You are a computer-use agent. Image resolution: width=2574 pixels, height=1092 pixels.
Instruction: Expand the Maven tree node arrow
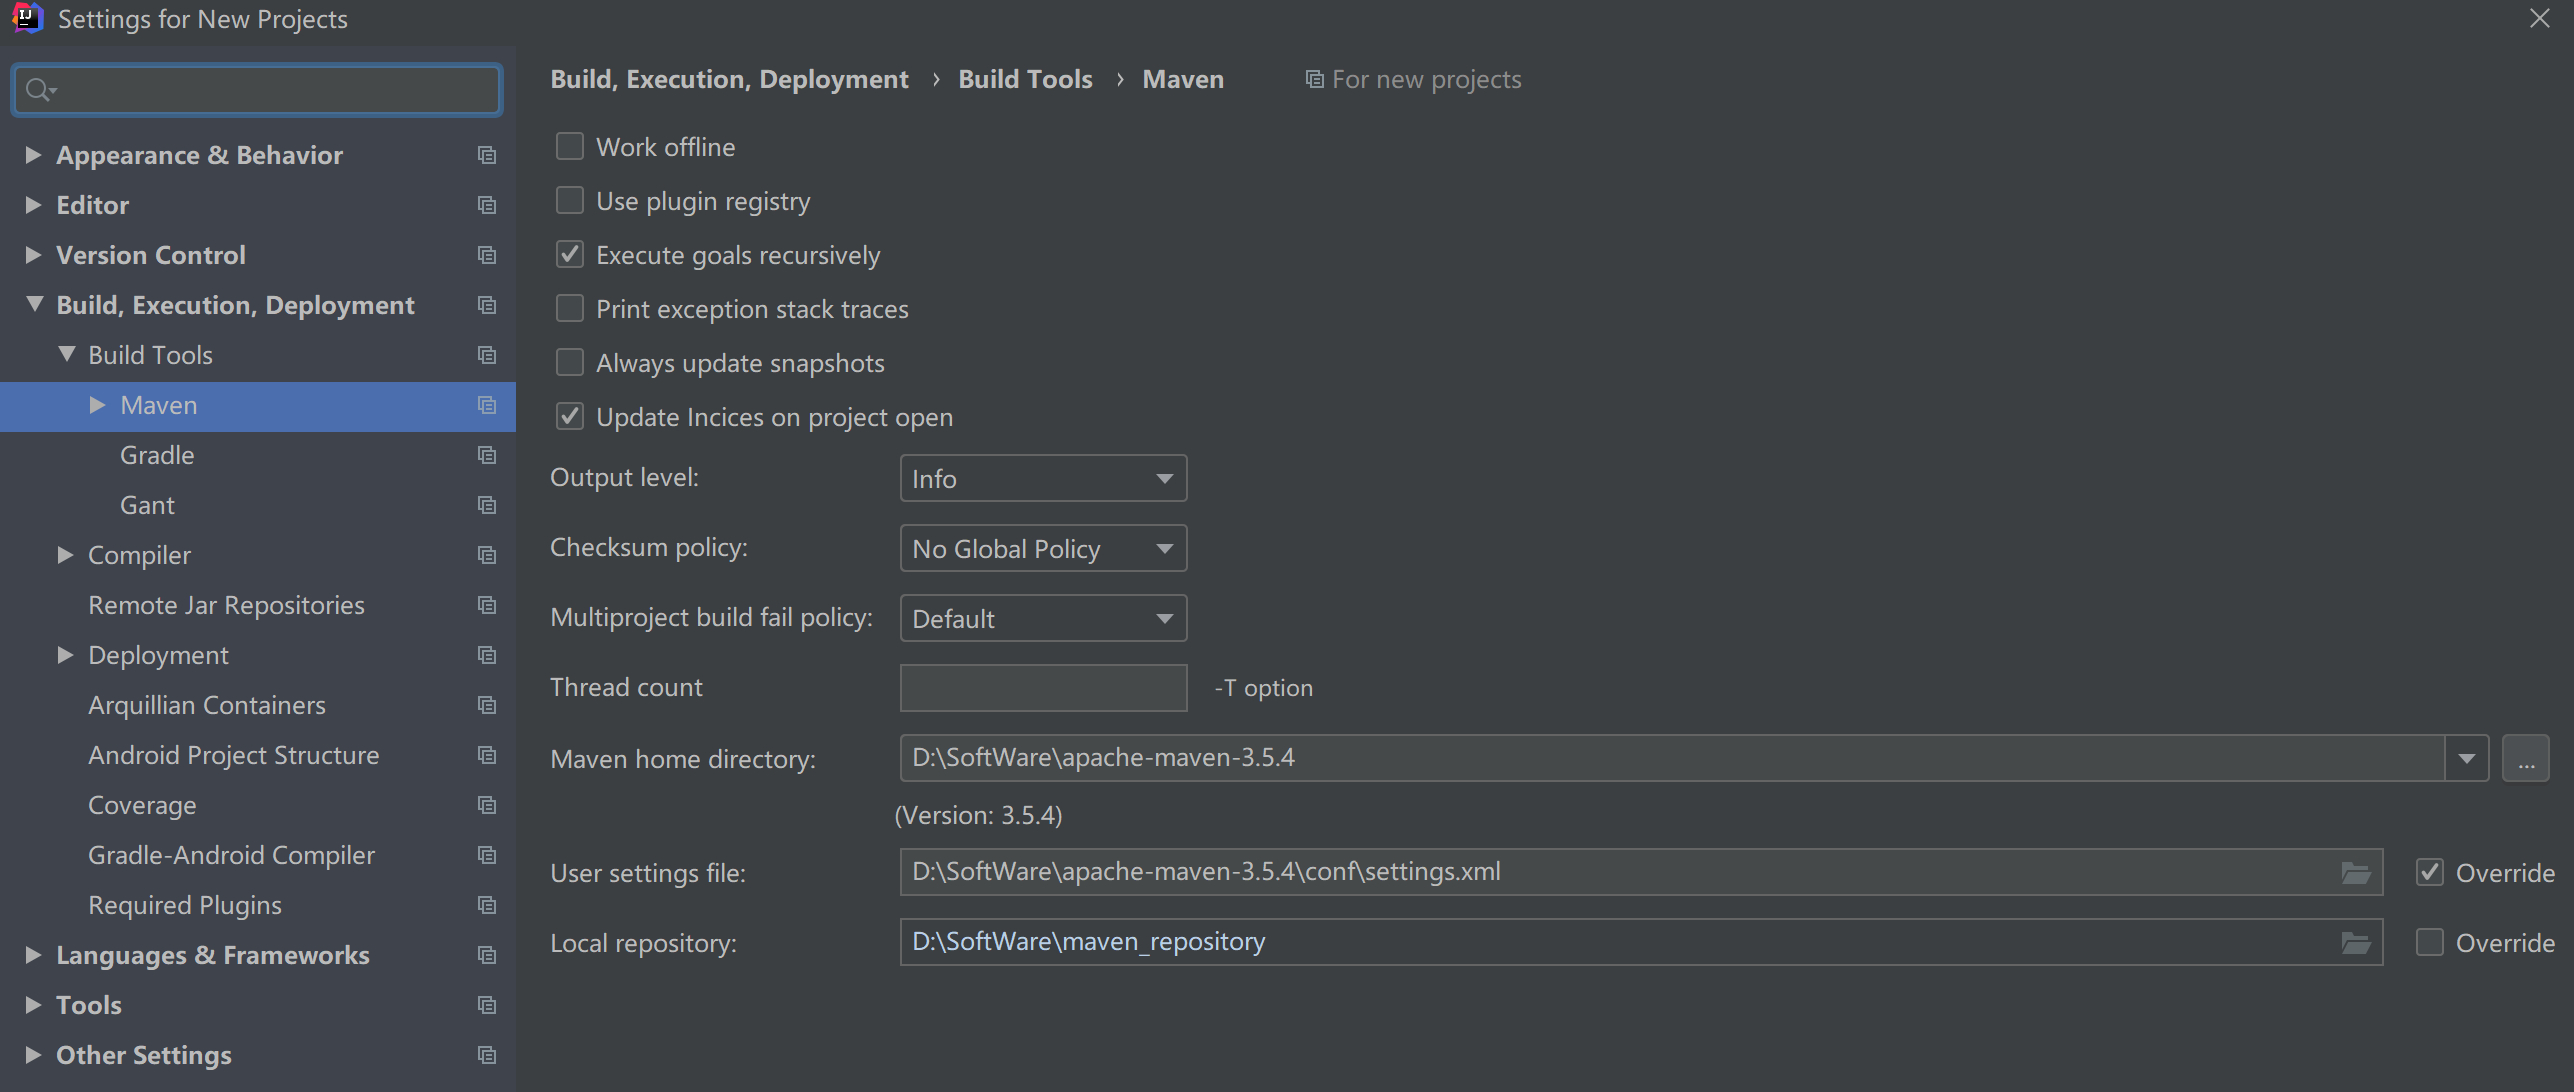(x=97, y=405)
